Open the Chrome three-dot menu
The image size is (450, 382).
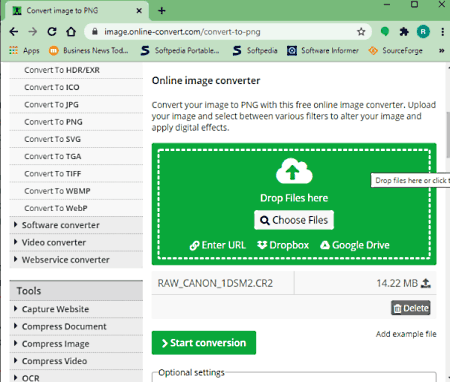442,32
